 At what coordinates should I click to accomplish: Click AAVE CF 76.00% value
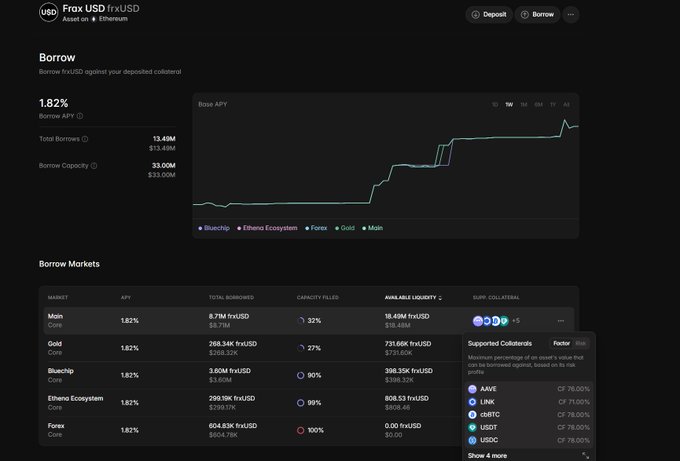click(573, 389)
